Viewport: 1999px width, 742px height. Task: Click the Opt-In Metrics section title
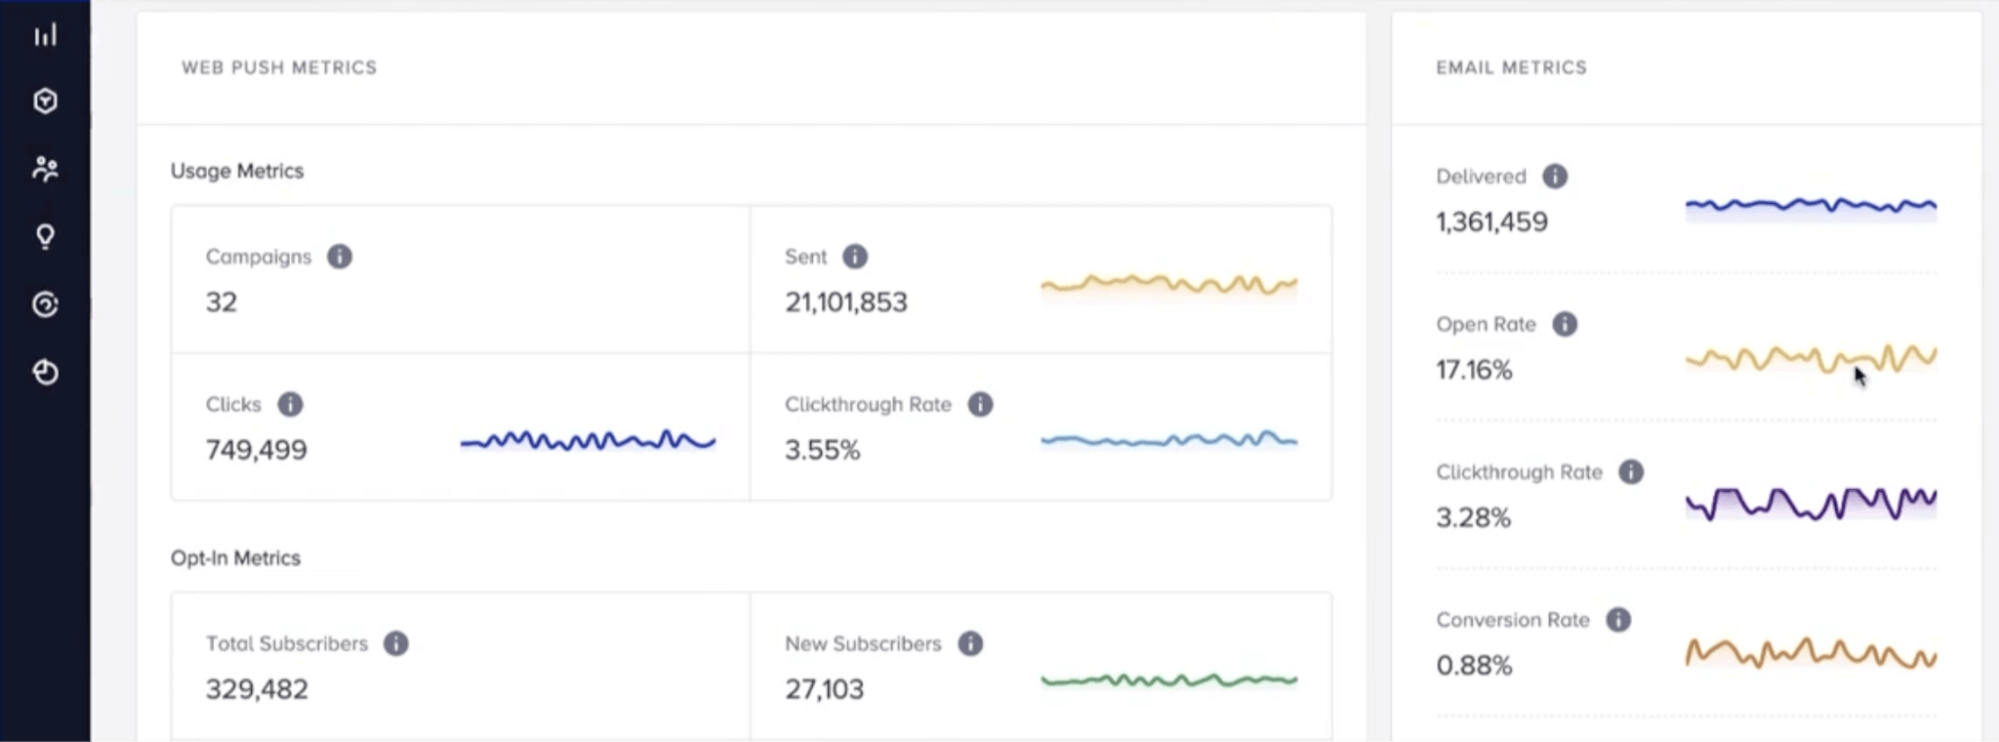[x=235, y=558]
